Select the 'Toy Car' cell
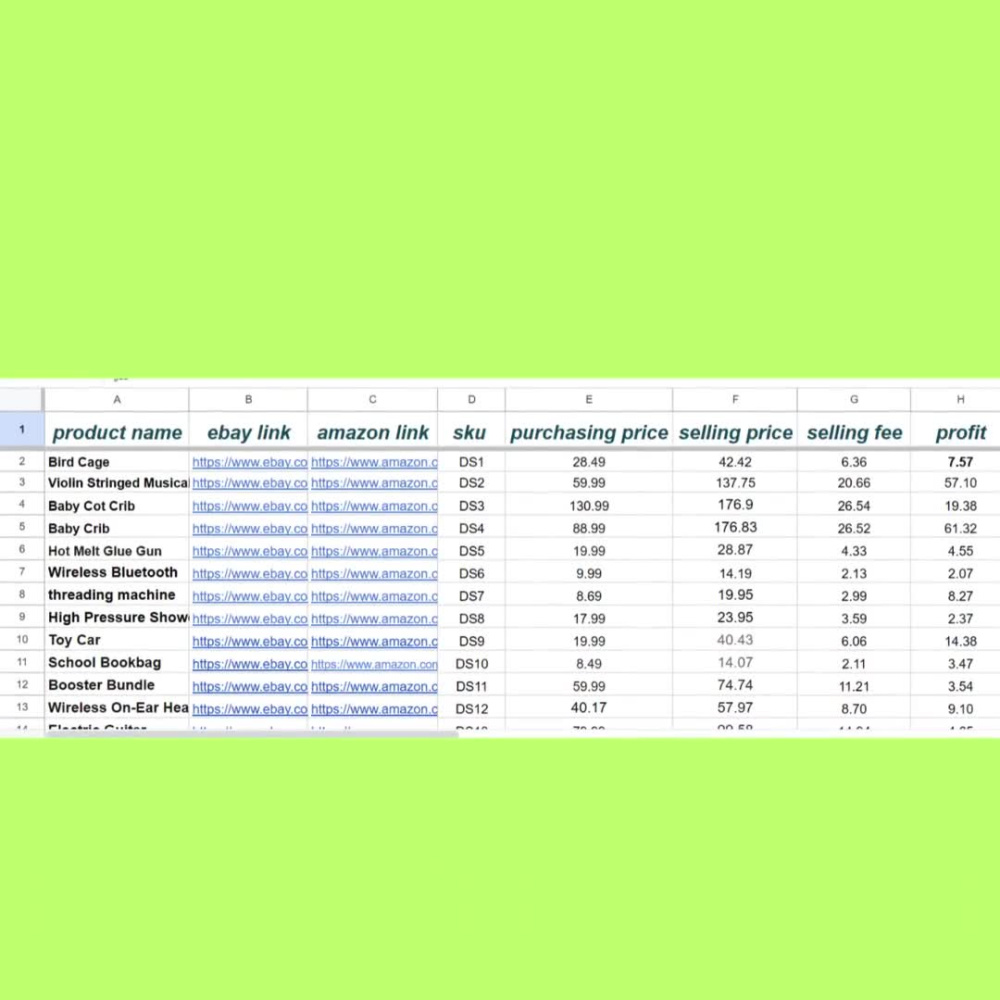This screenshot has height=1000, width=1000. [117, 640]
